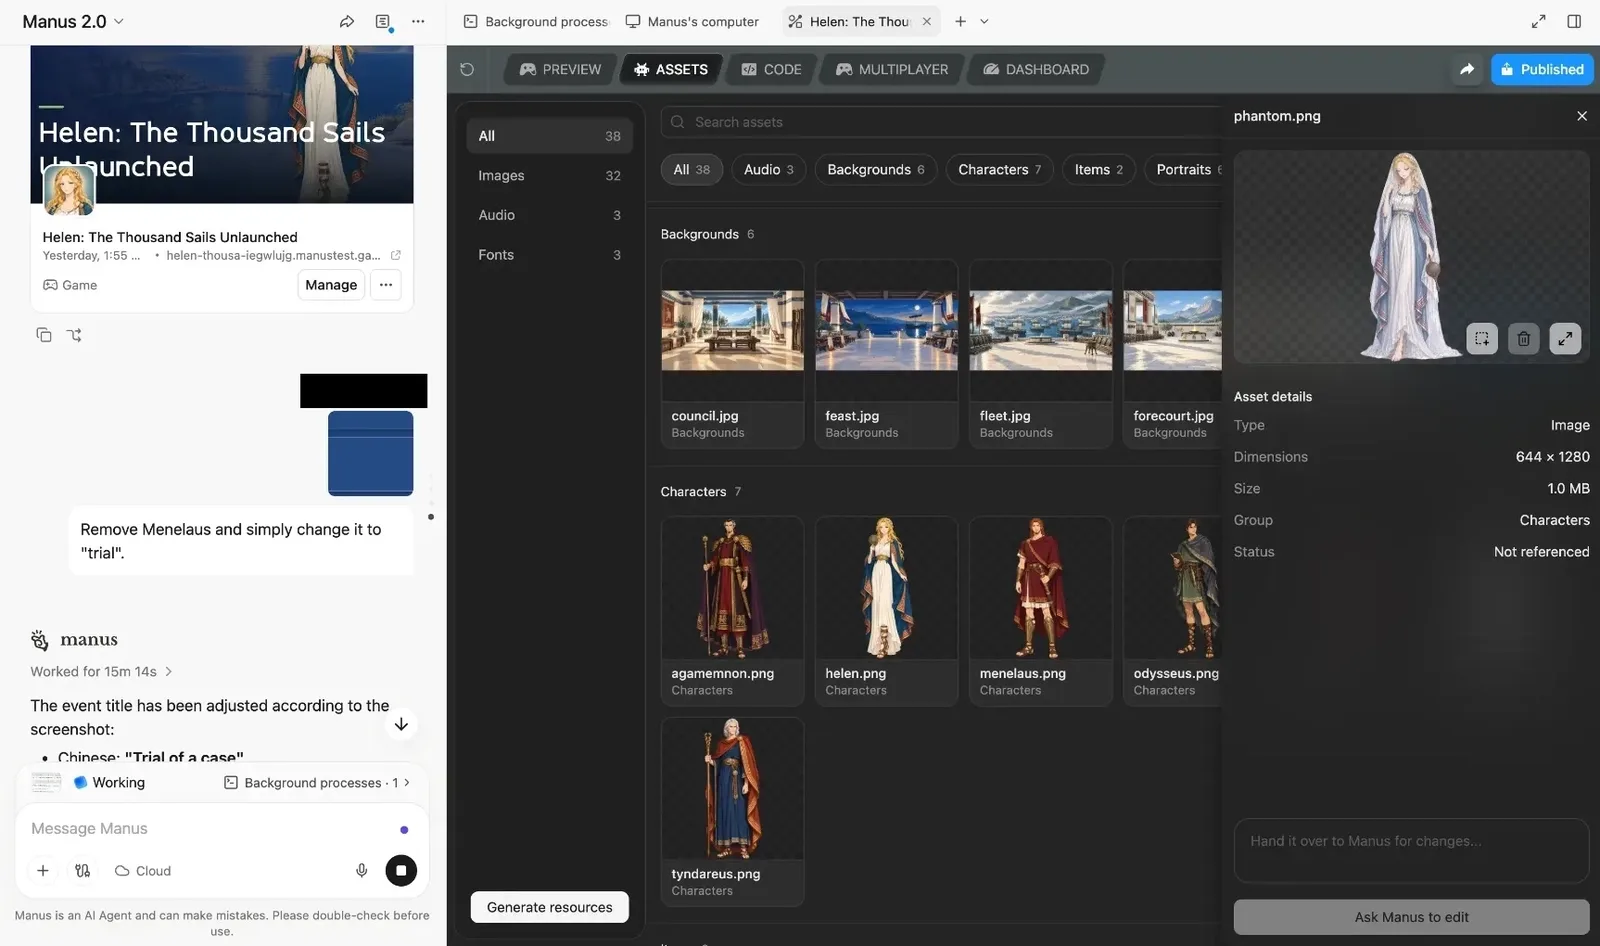Click the Generate resources button

[549, 907]
